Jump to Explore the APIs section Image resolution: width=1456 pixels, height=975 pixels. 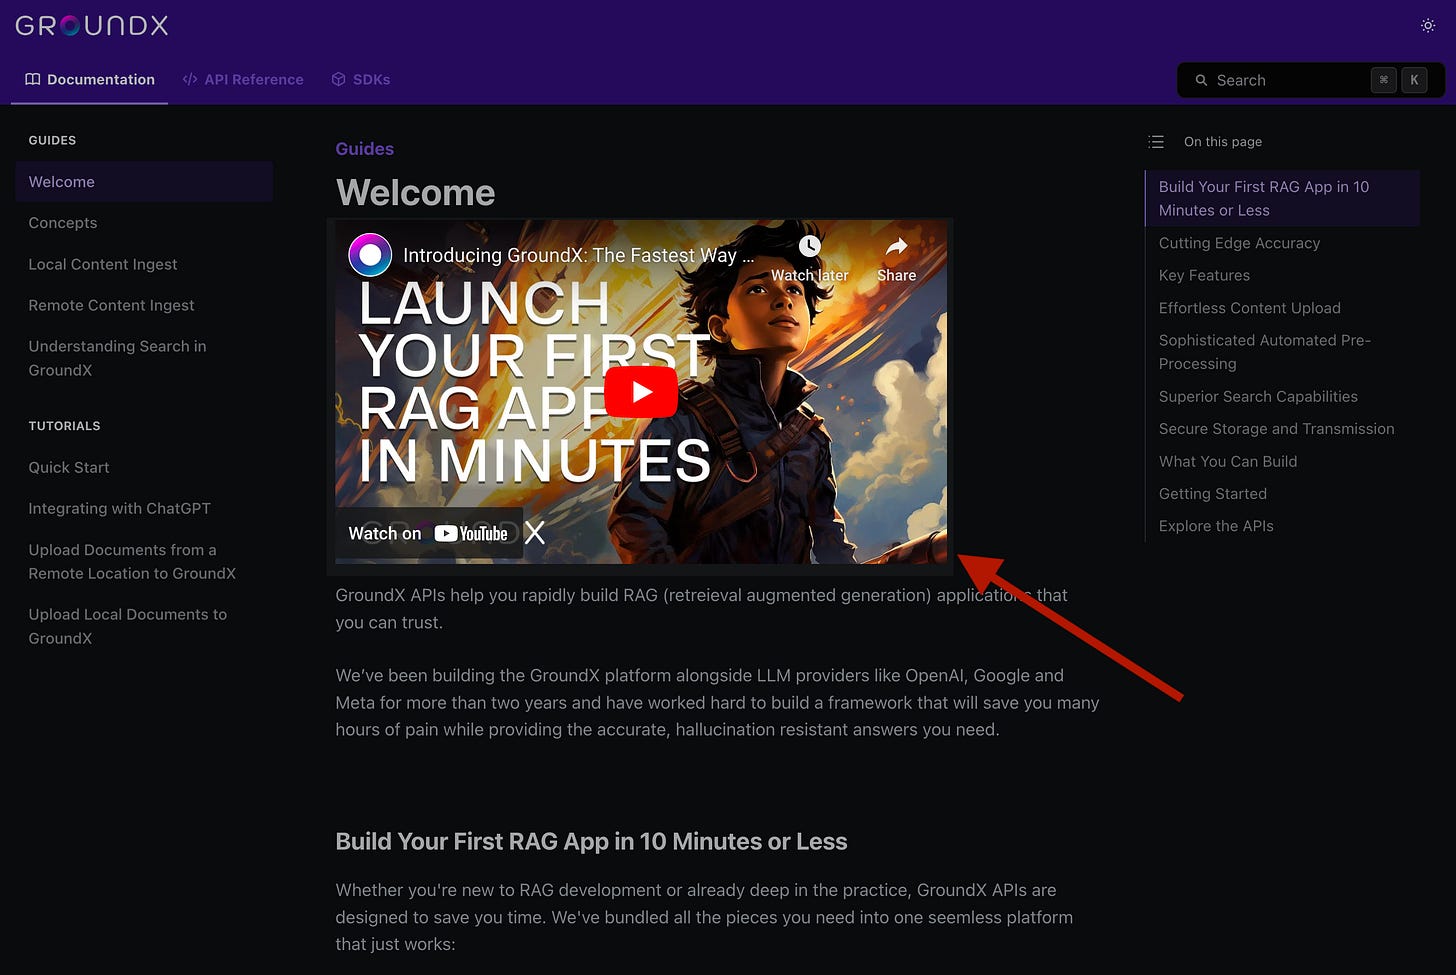point(1216,526)
